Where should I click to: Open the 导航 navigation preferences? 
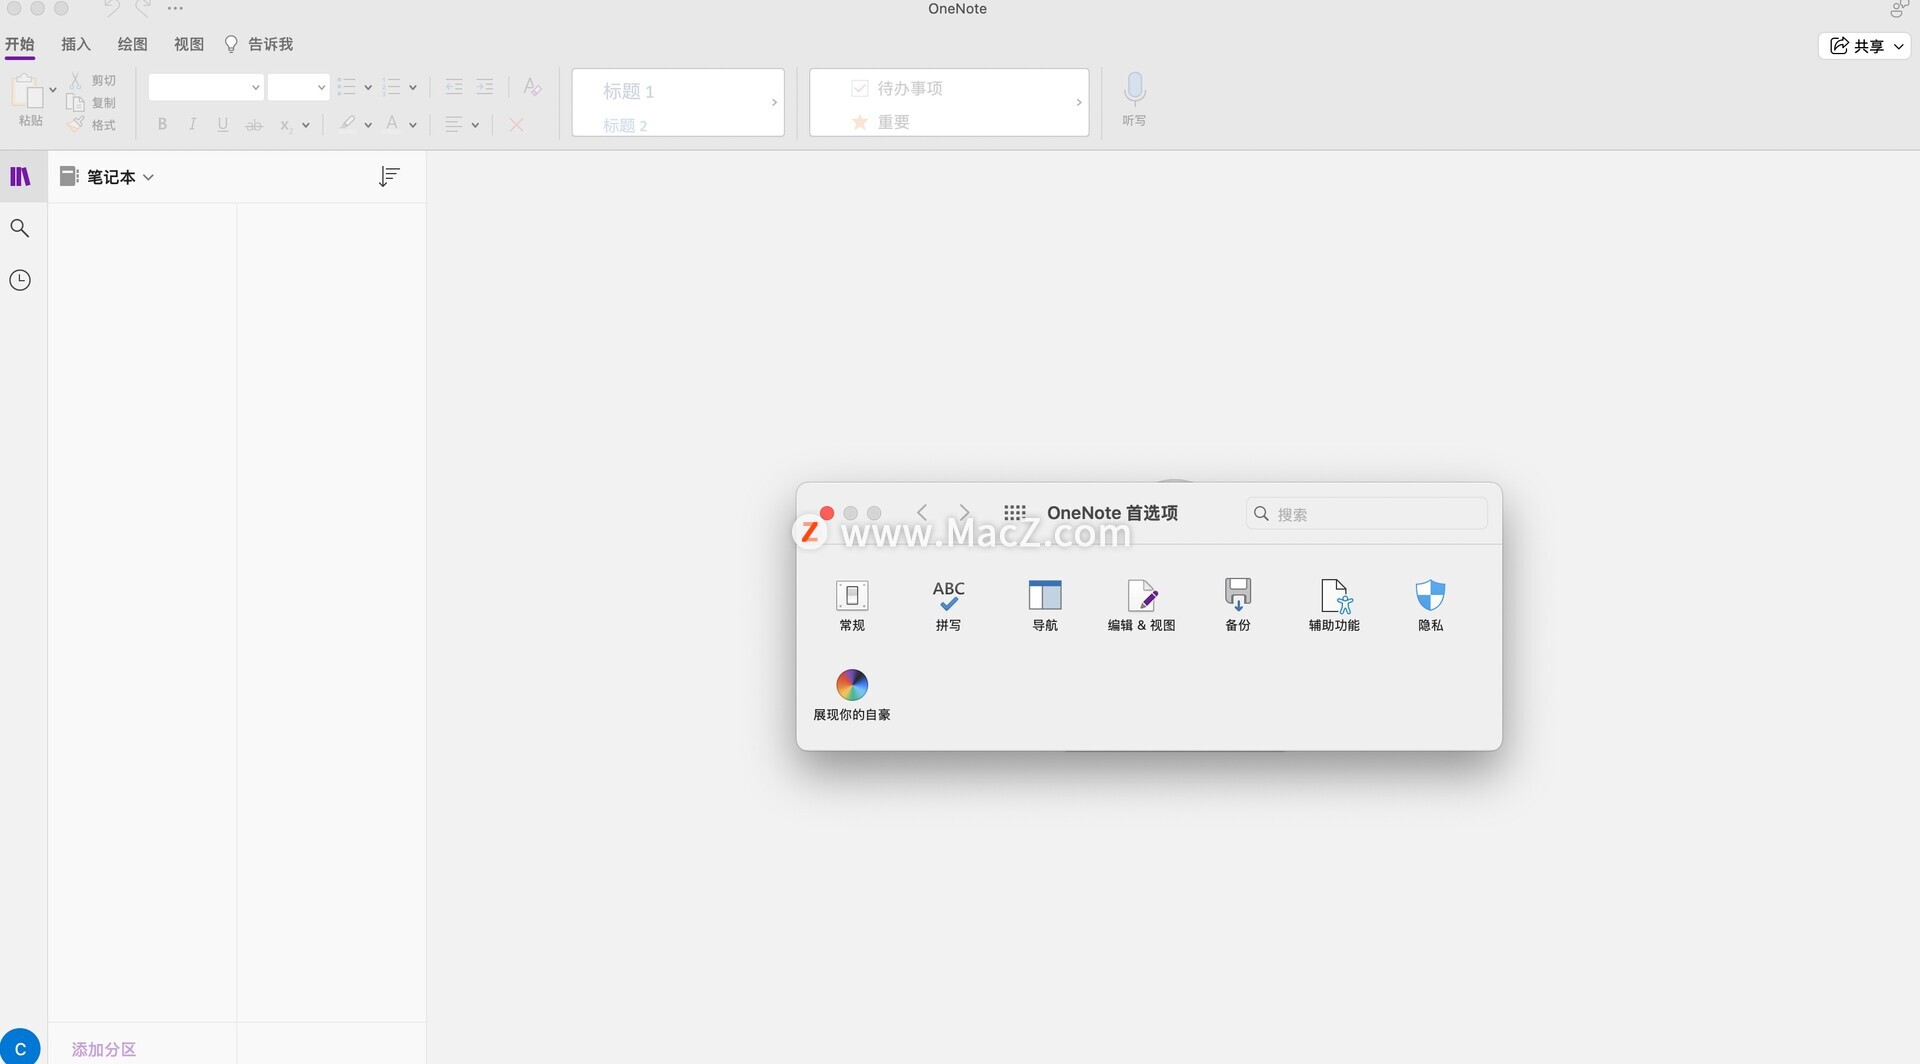1045,605
